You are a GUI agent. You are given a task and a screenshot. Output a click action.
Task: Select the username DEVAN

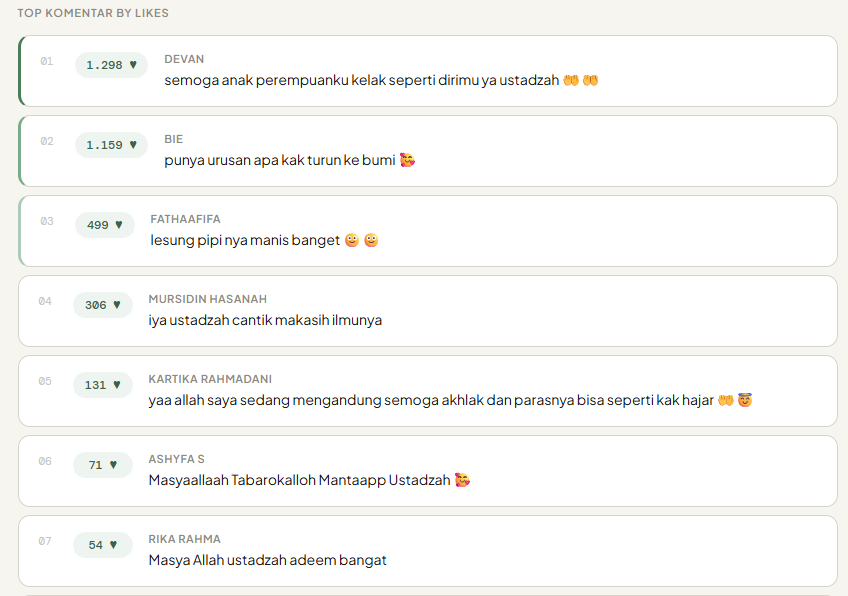pyautogui.click(x=184, y=59)
